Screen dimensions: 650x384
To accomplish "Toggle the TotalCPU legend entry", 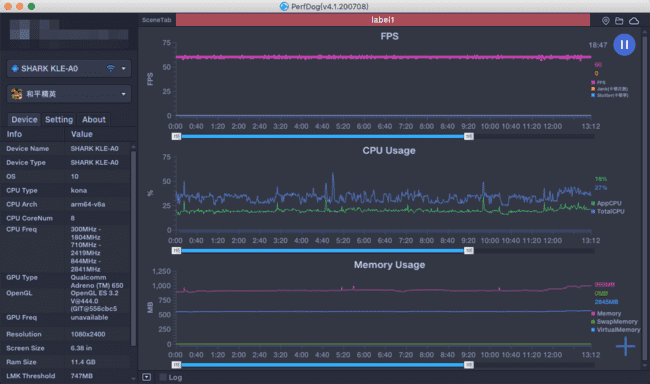I will (x=608, y=211).
